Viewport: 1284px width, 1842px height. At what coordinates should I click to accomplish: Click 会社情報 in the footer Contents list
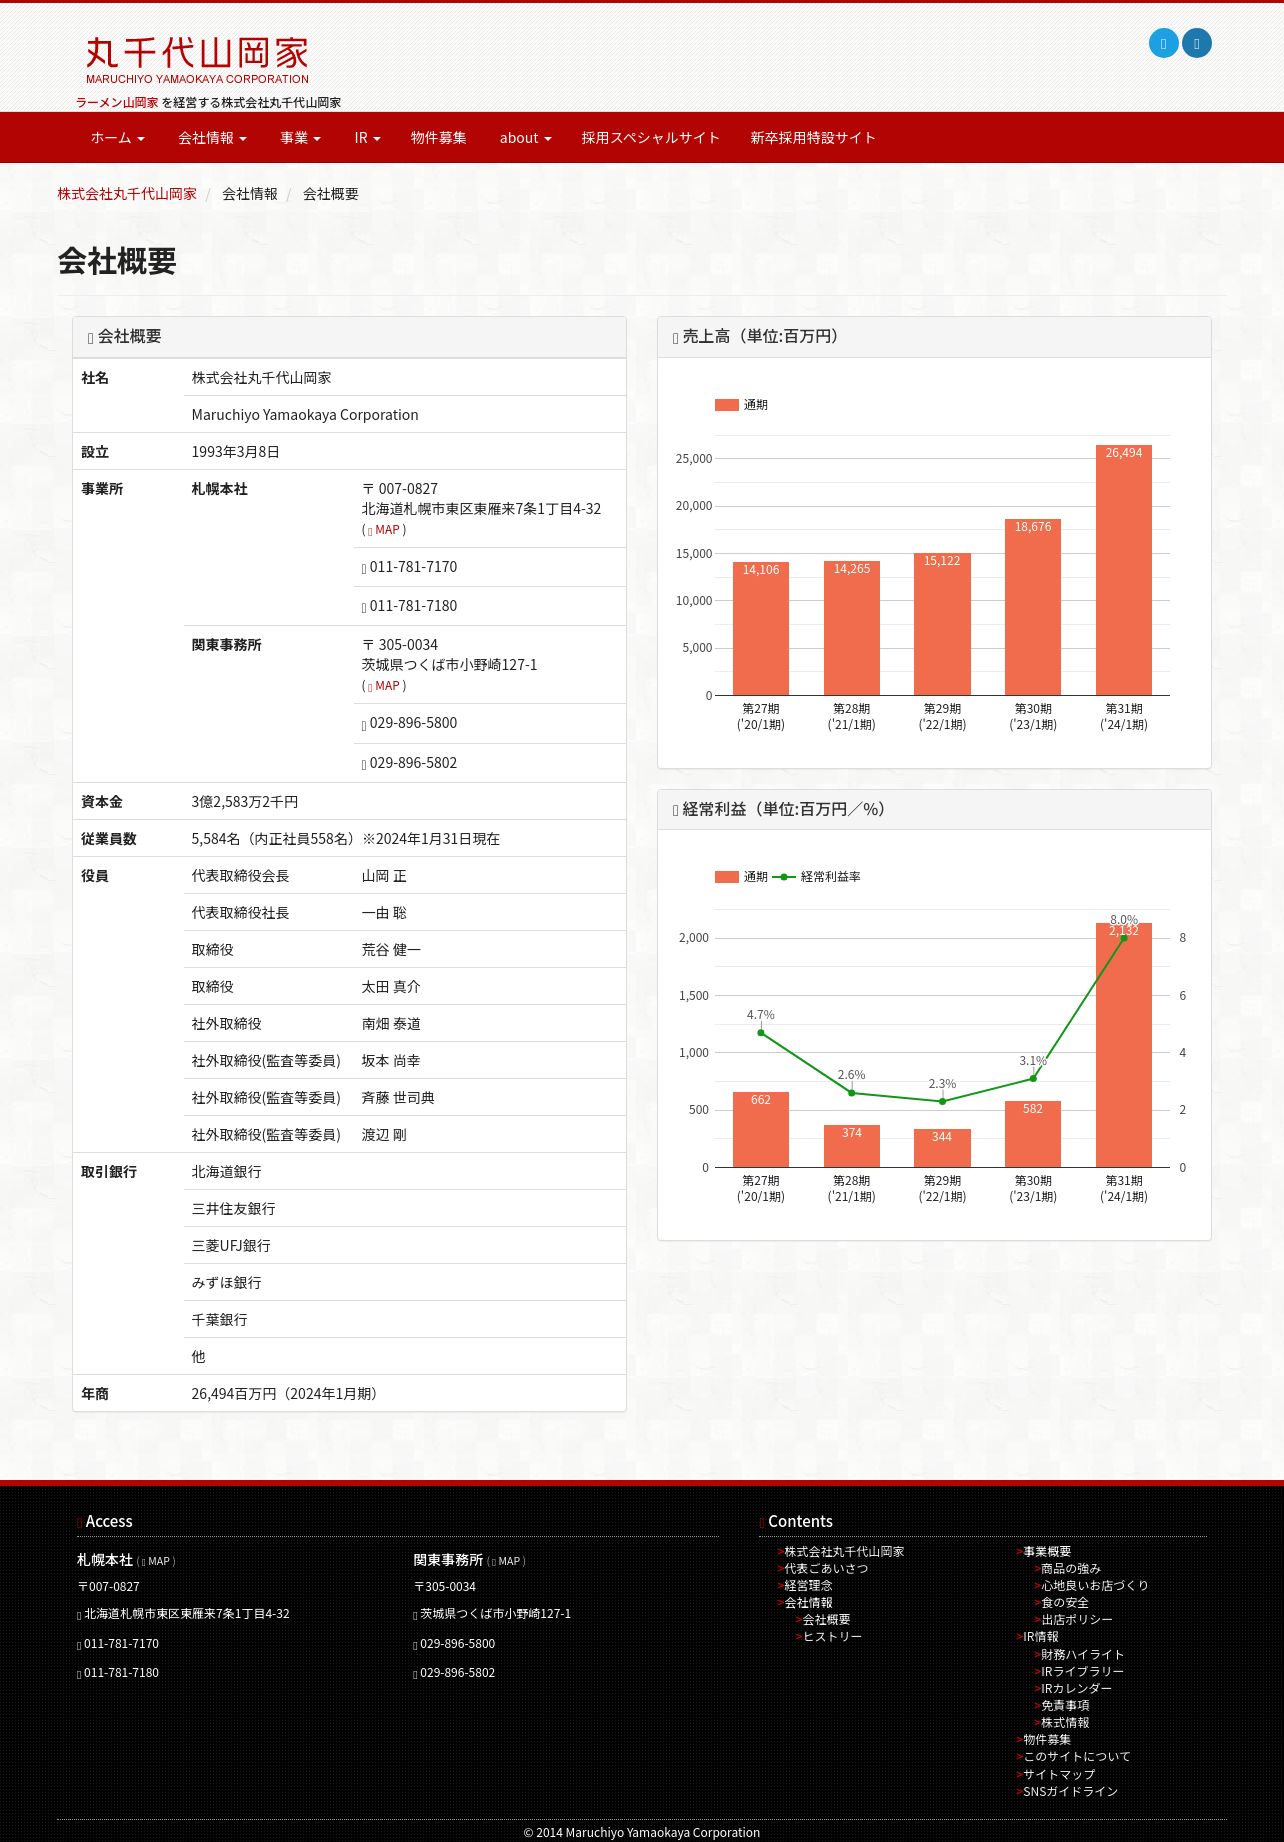(x=808, y=1603)
